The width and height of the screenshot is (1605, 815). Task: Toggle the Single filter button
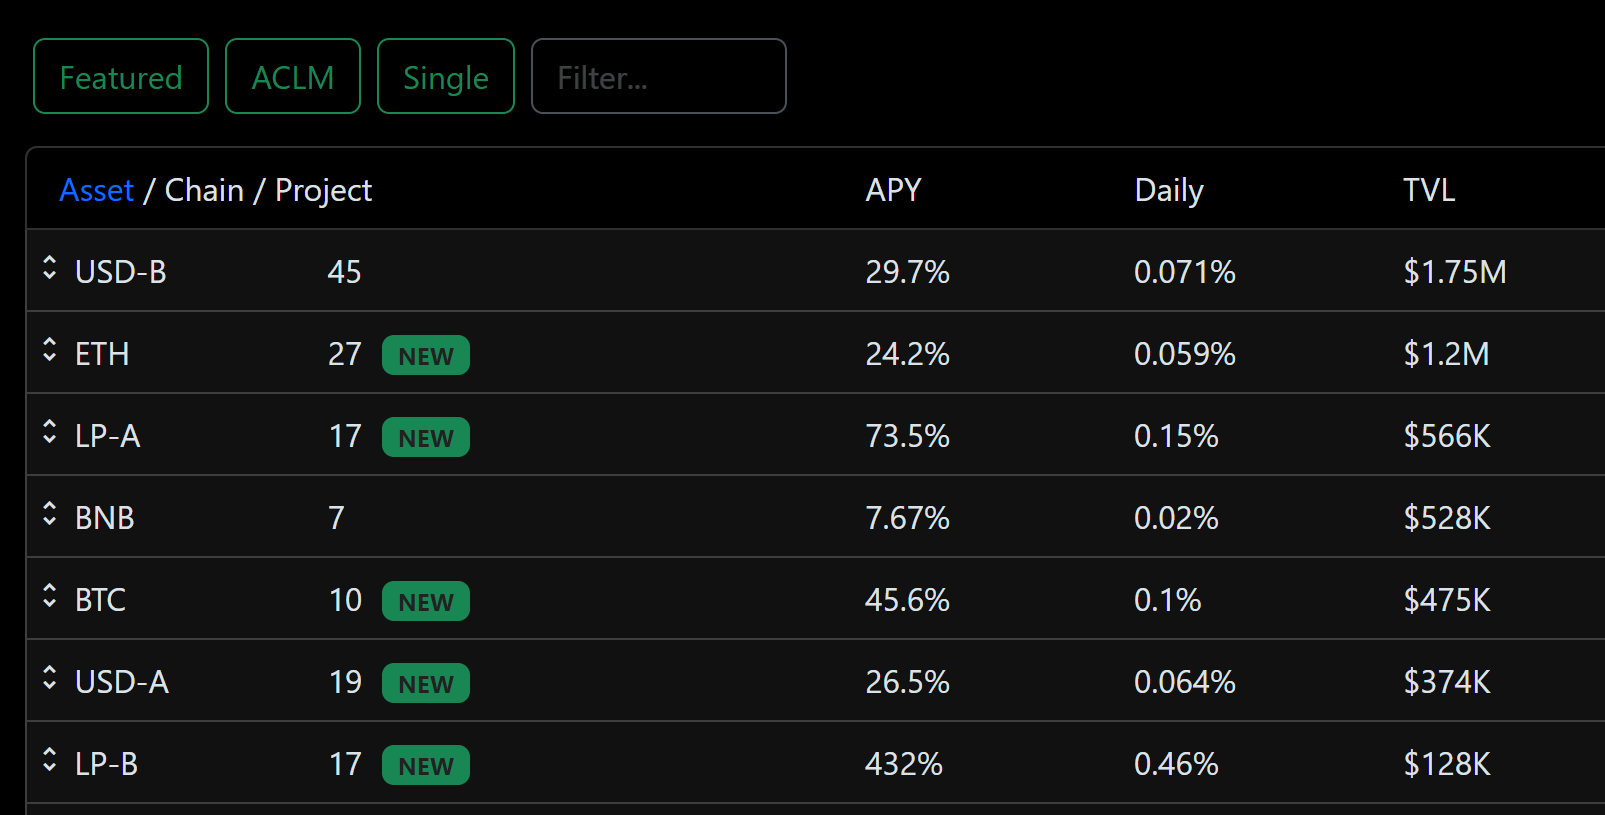(445, 77)
